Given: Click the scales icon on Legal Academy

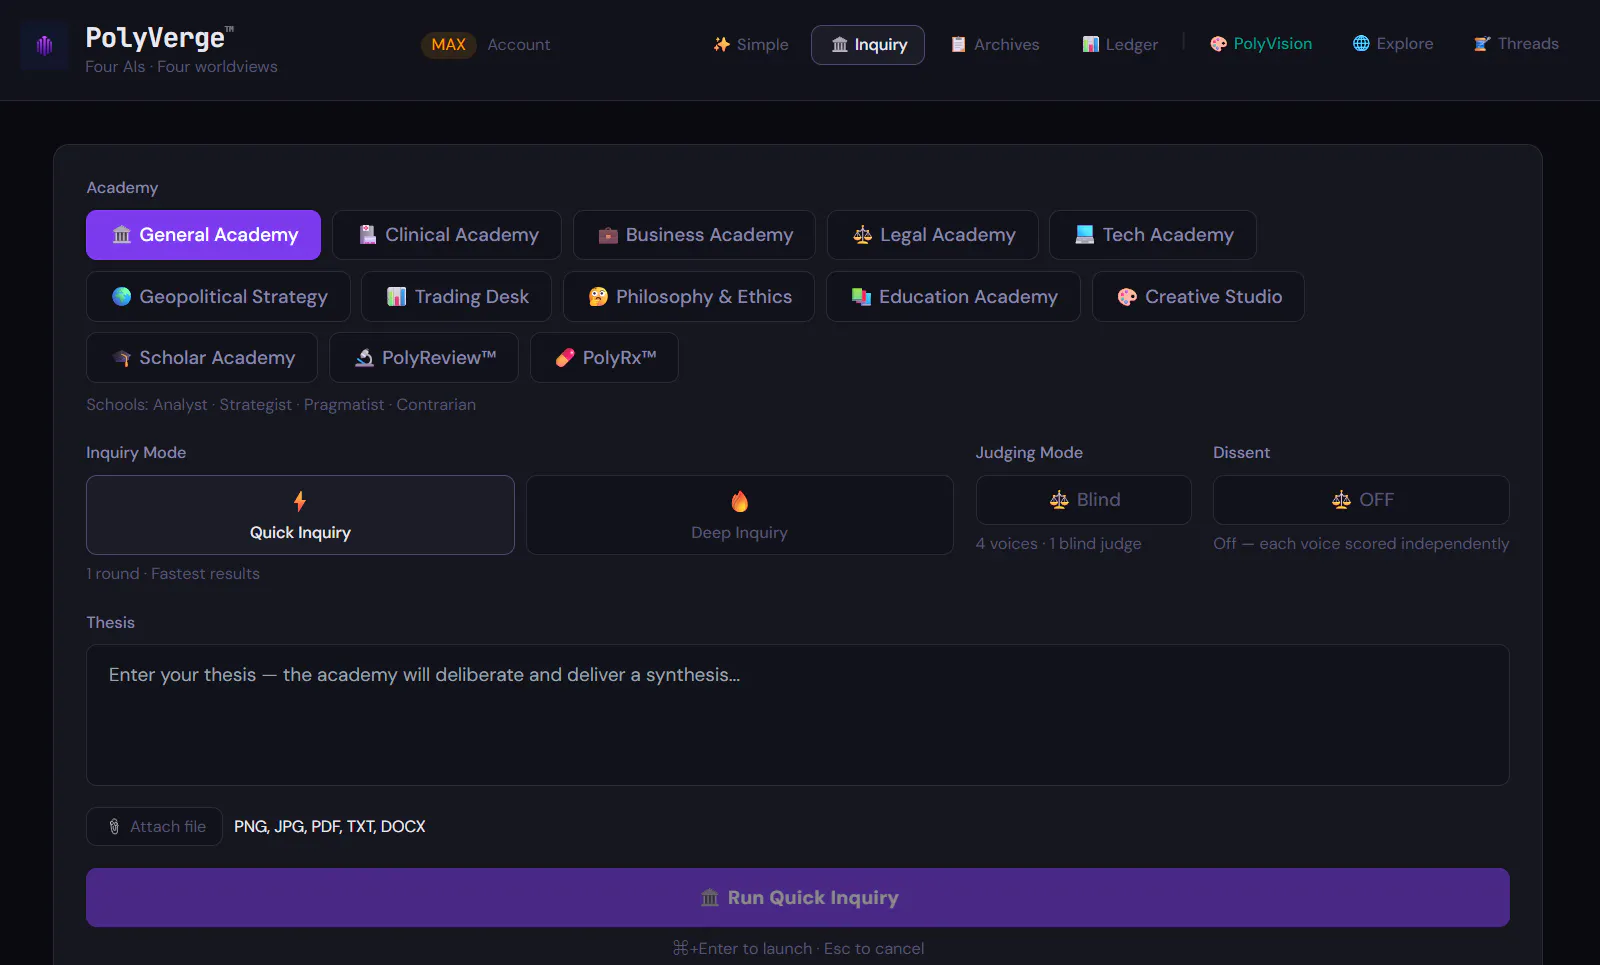Looking at the screenshot, I should click(x=862, y=235).
